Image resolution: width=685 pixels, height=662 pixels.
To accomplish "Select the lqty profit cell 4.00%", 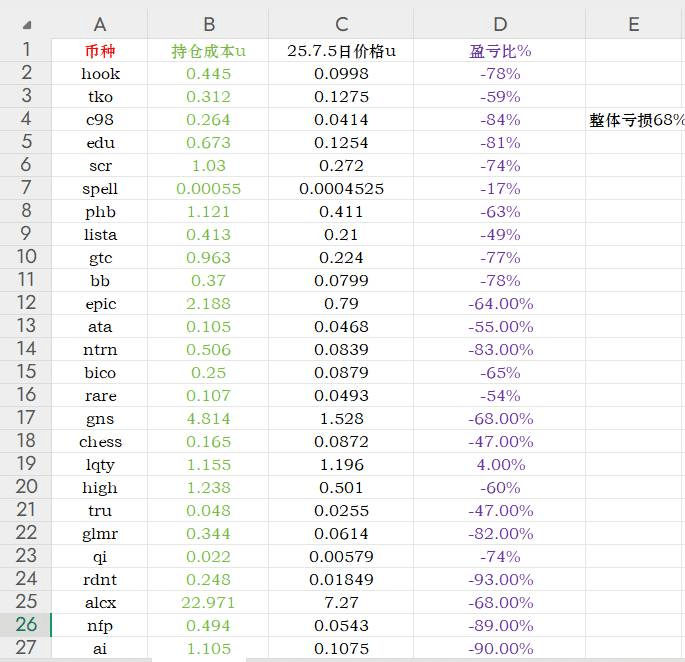I will click(500, 464).
